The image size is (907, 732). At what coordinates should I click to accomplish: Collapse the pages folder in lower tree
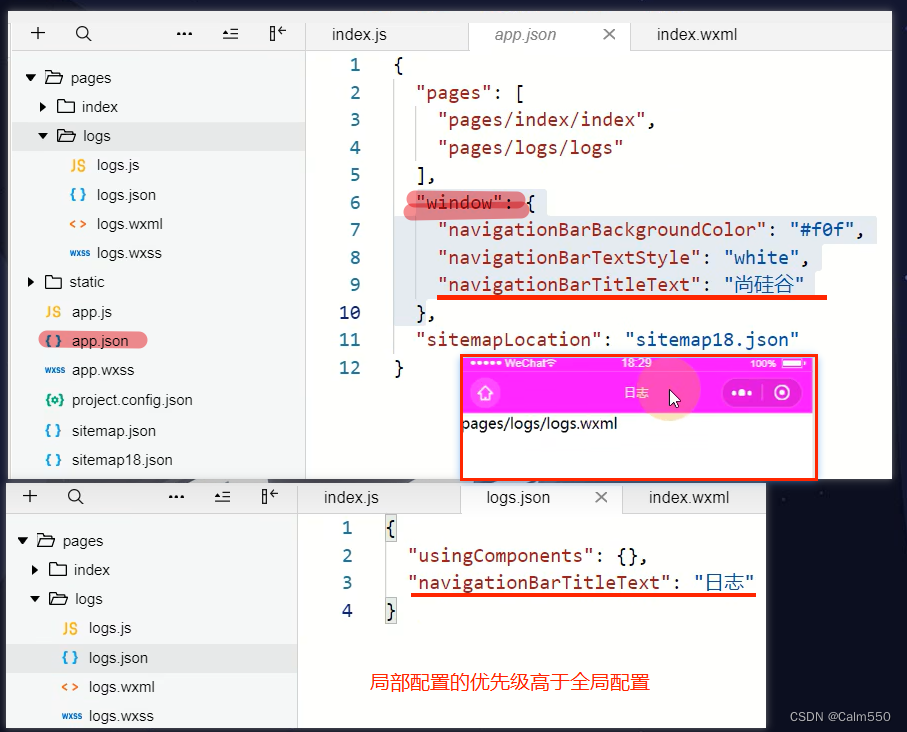[23, 540]
